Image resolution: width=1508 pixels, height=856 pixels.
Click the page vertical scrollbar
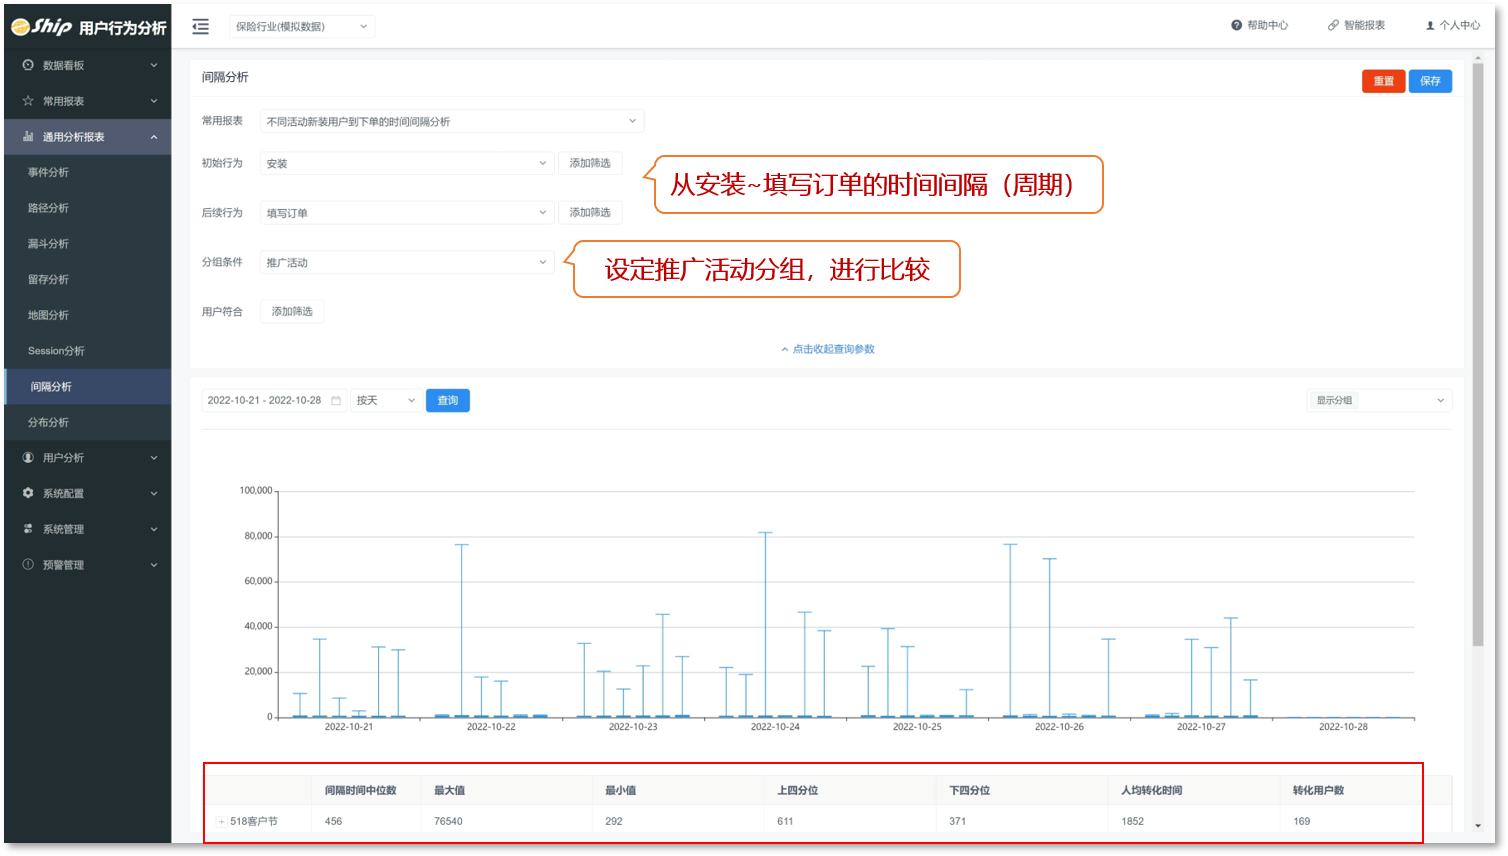[x=1478, y=350]
